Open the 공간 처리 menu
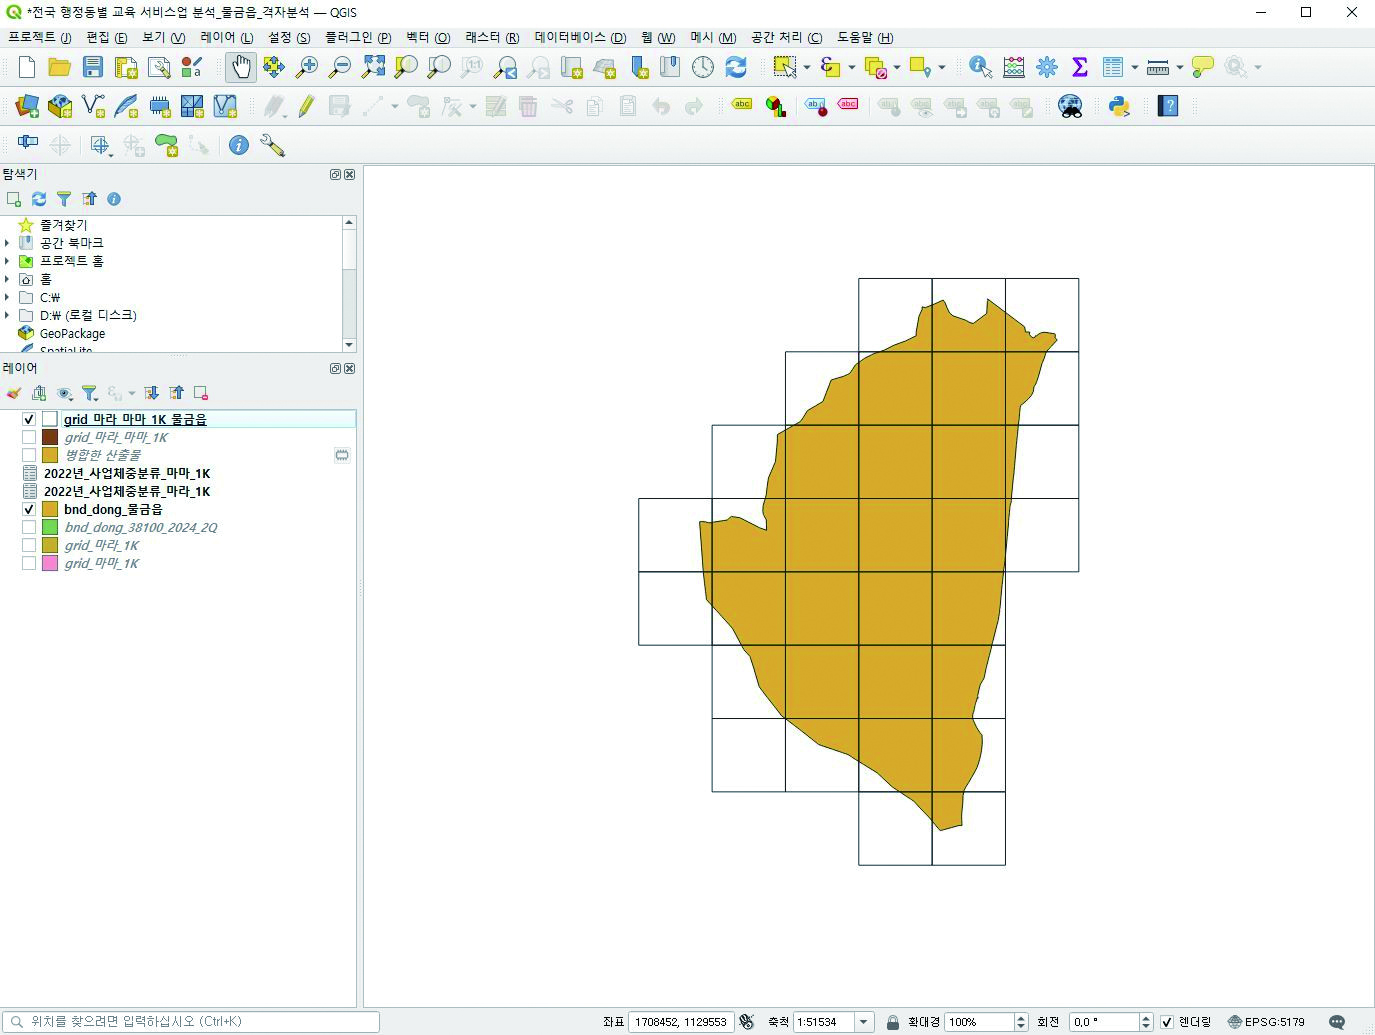The height and width of the screenshot is (1035, 1375). [x=786, y=37]
